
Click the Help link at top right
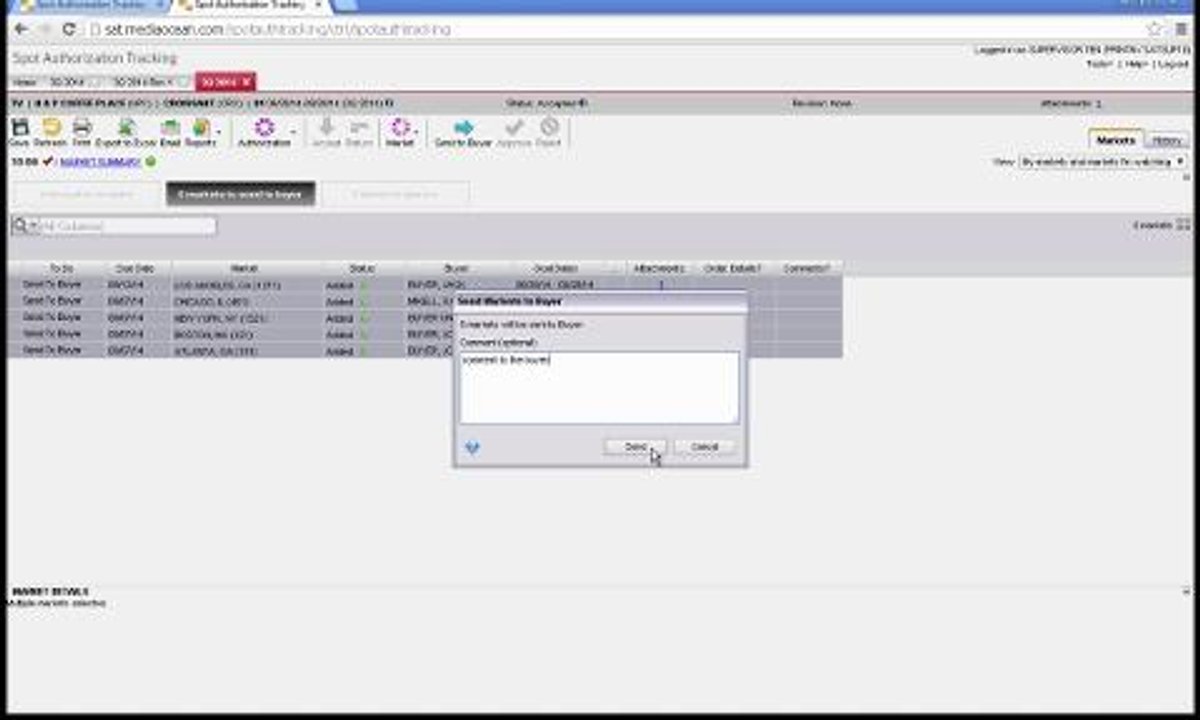tap(1137, 64)
